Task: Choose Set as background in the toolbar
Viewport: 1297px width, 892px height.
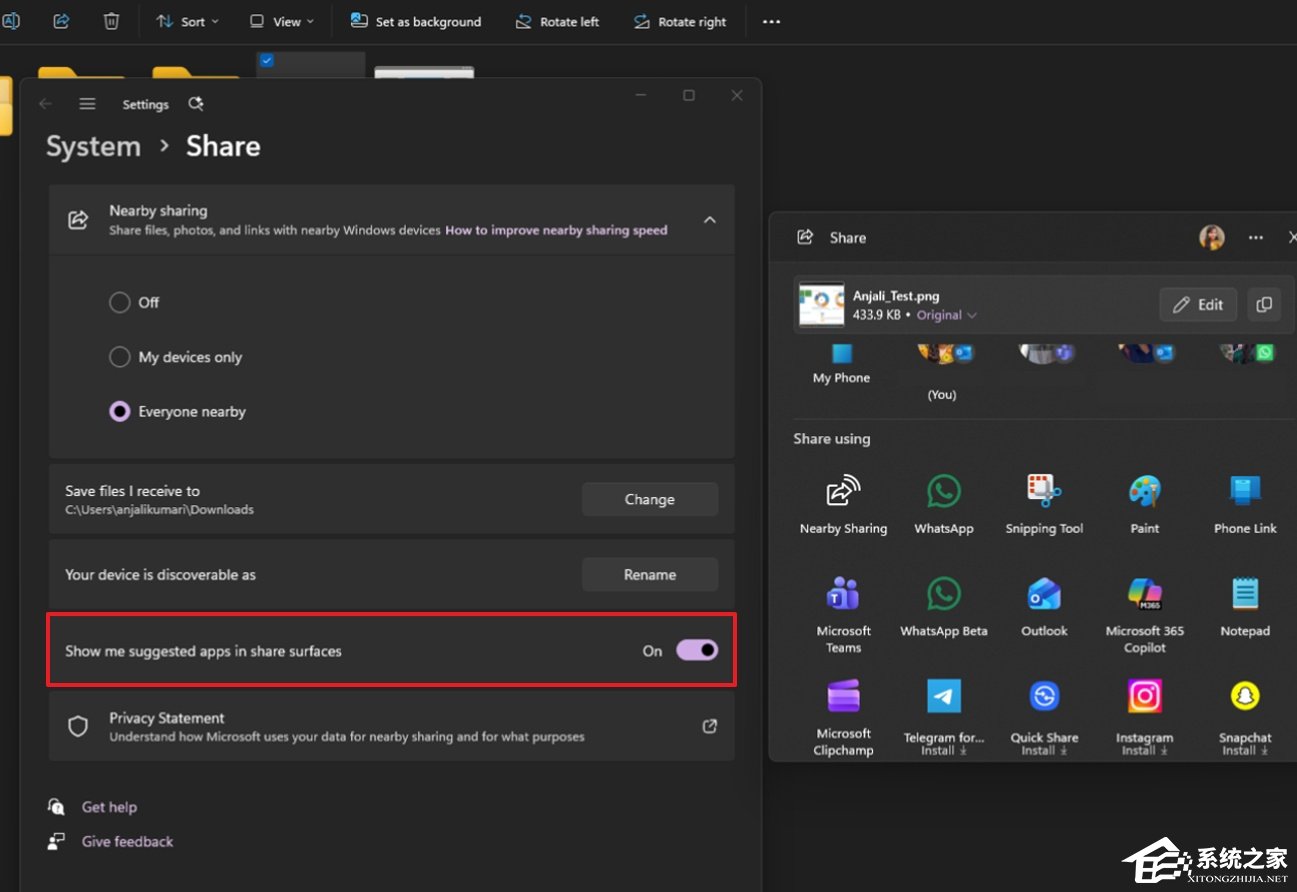Action: [x=416, y=21]
